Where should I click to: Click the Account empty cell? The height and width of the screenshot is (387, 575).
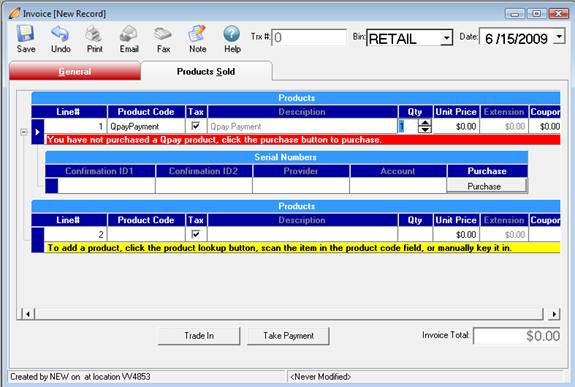pyautogui.click(x=398, y=186)
